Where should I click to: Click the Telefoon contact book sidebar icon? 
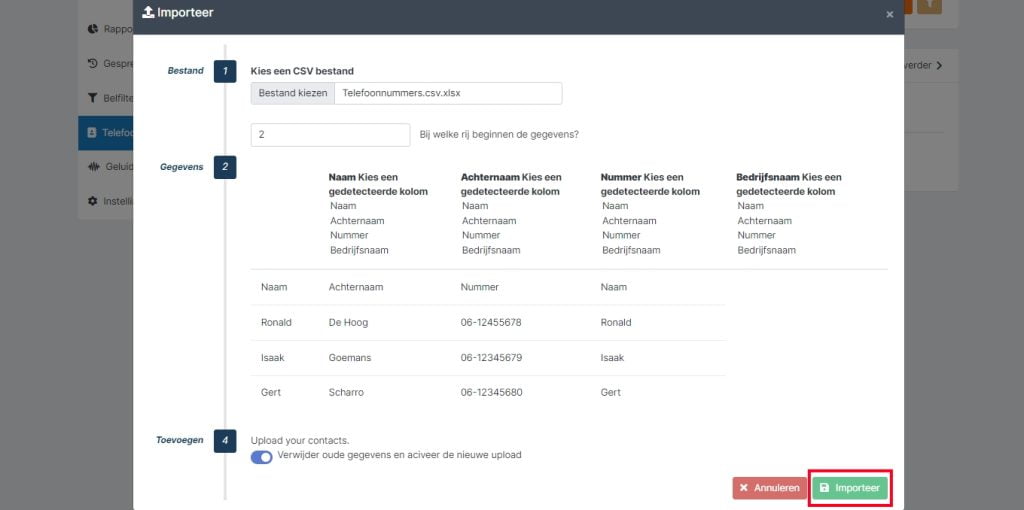[x=92, y=133]
